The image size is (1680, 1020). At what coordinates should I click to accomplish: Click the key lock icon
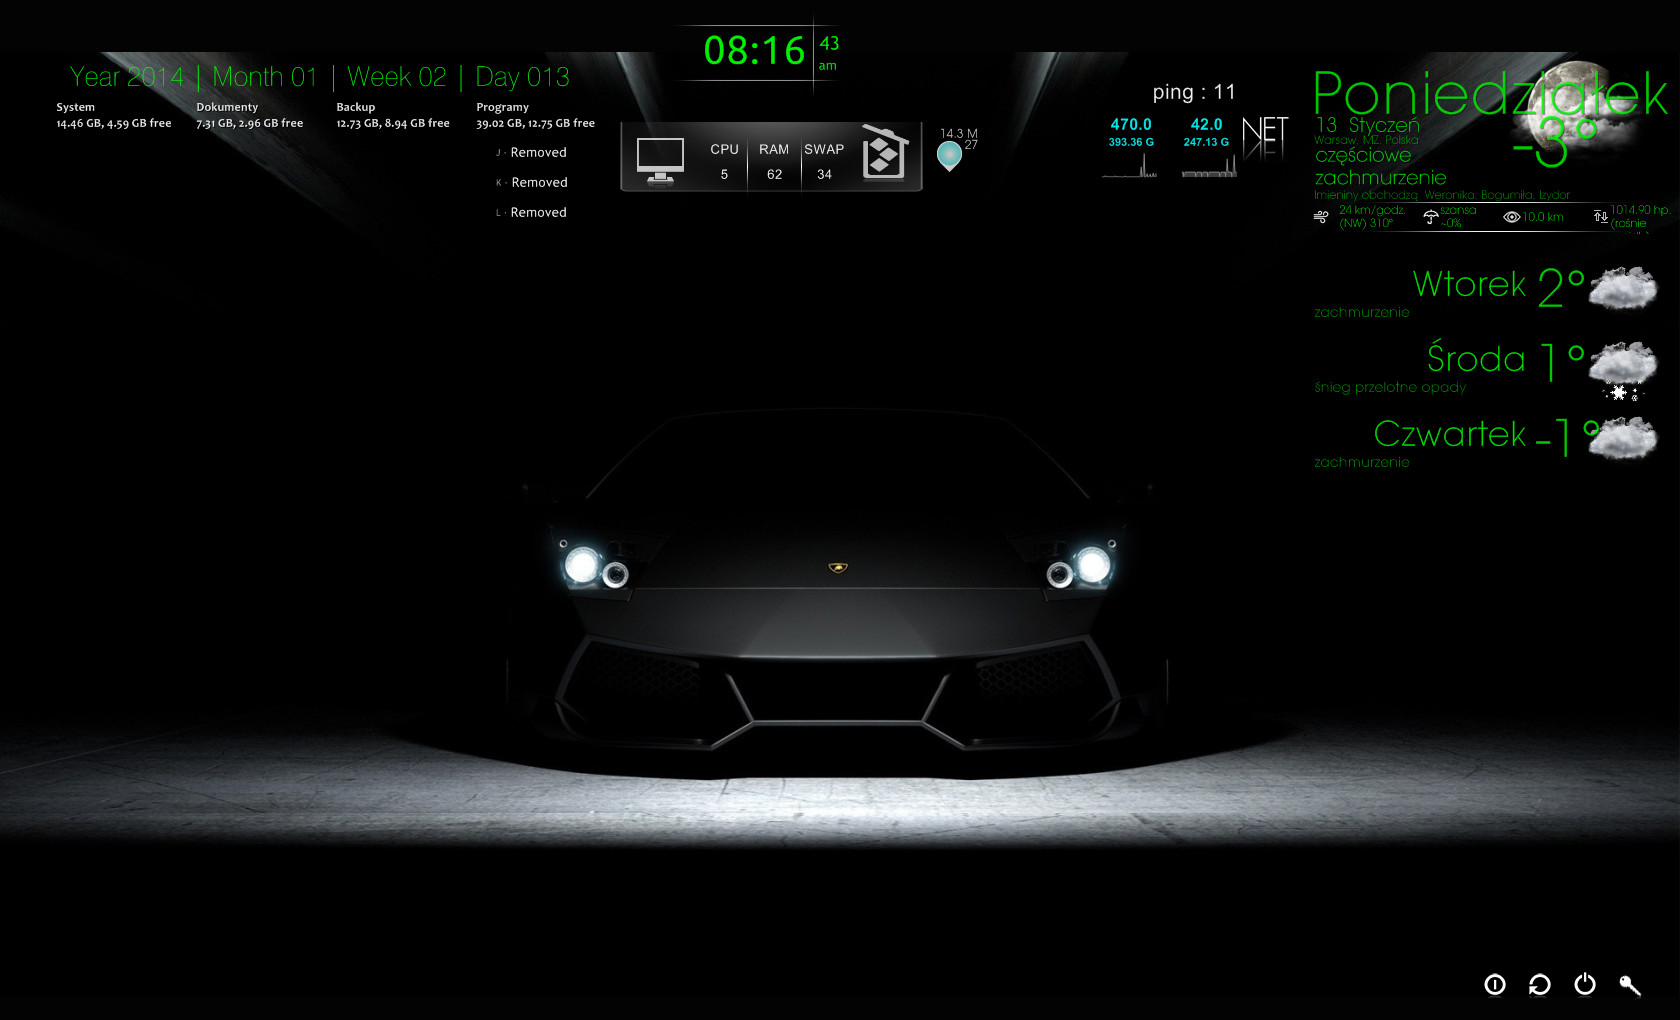(1630, 985)
